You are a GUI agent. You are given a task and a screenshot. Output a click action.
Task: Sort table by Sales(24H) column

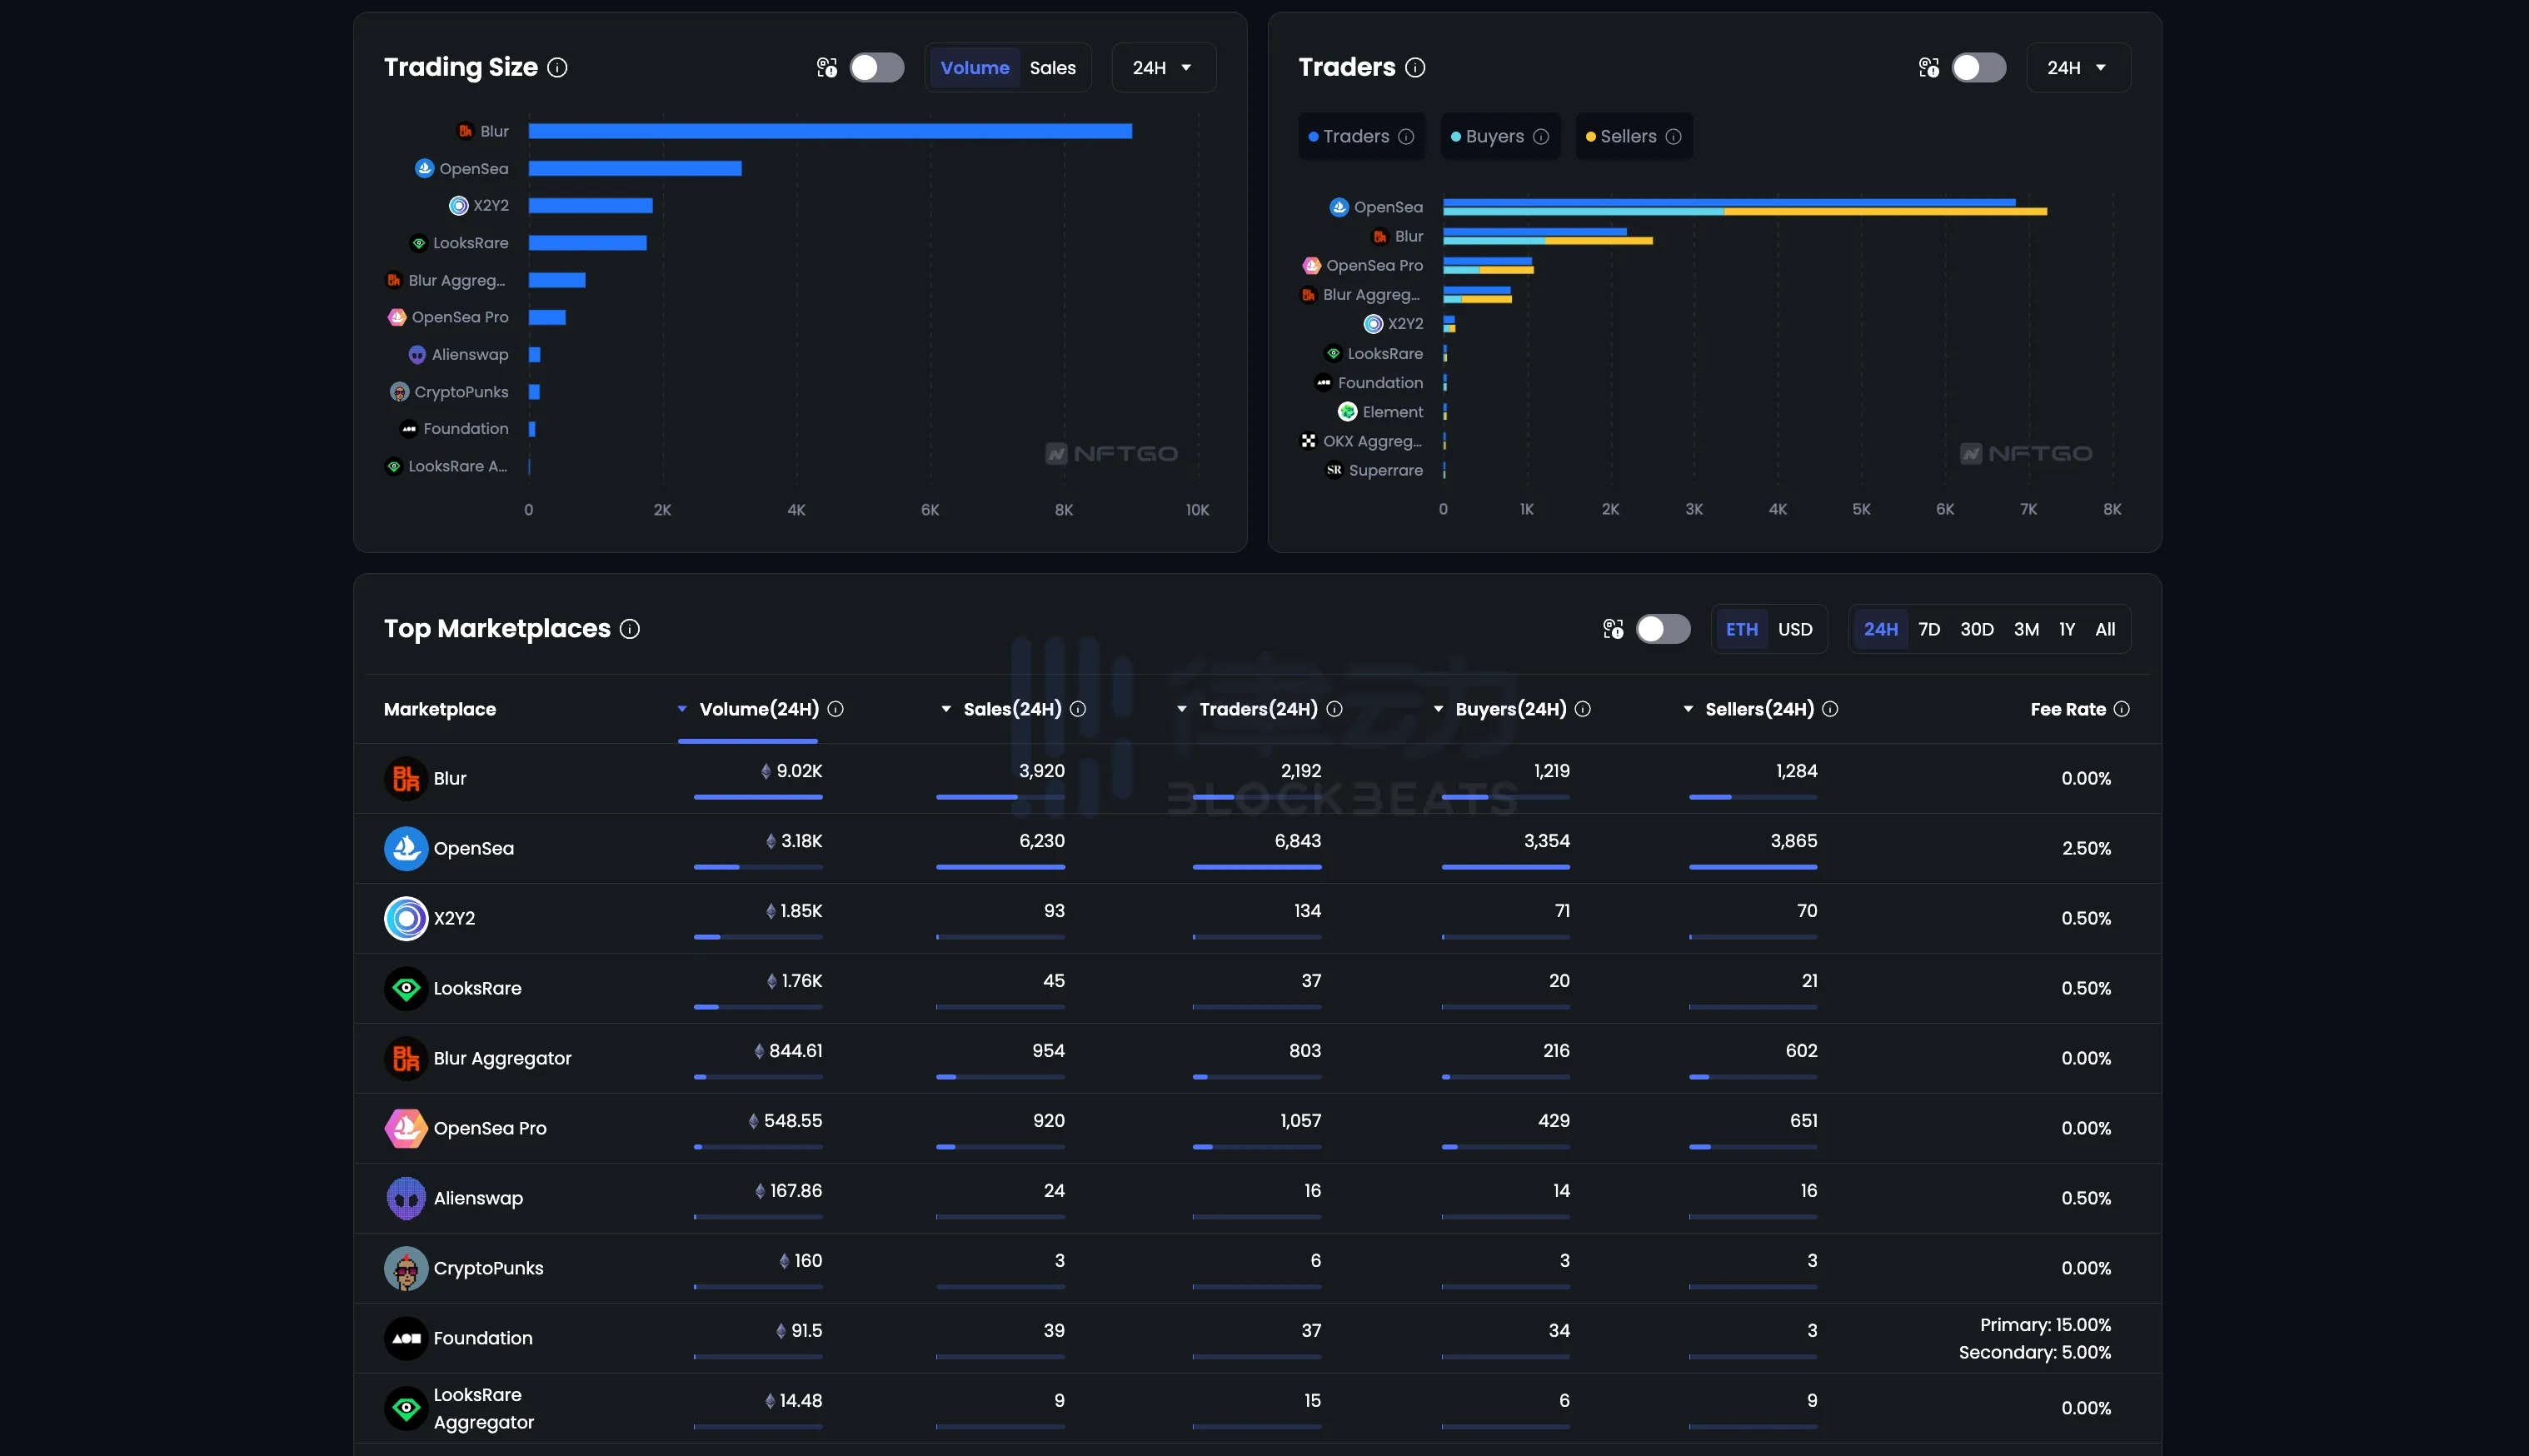tap(1012, 709)
